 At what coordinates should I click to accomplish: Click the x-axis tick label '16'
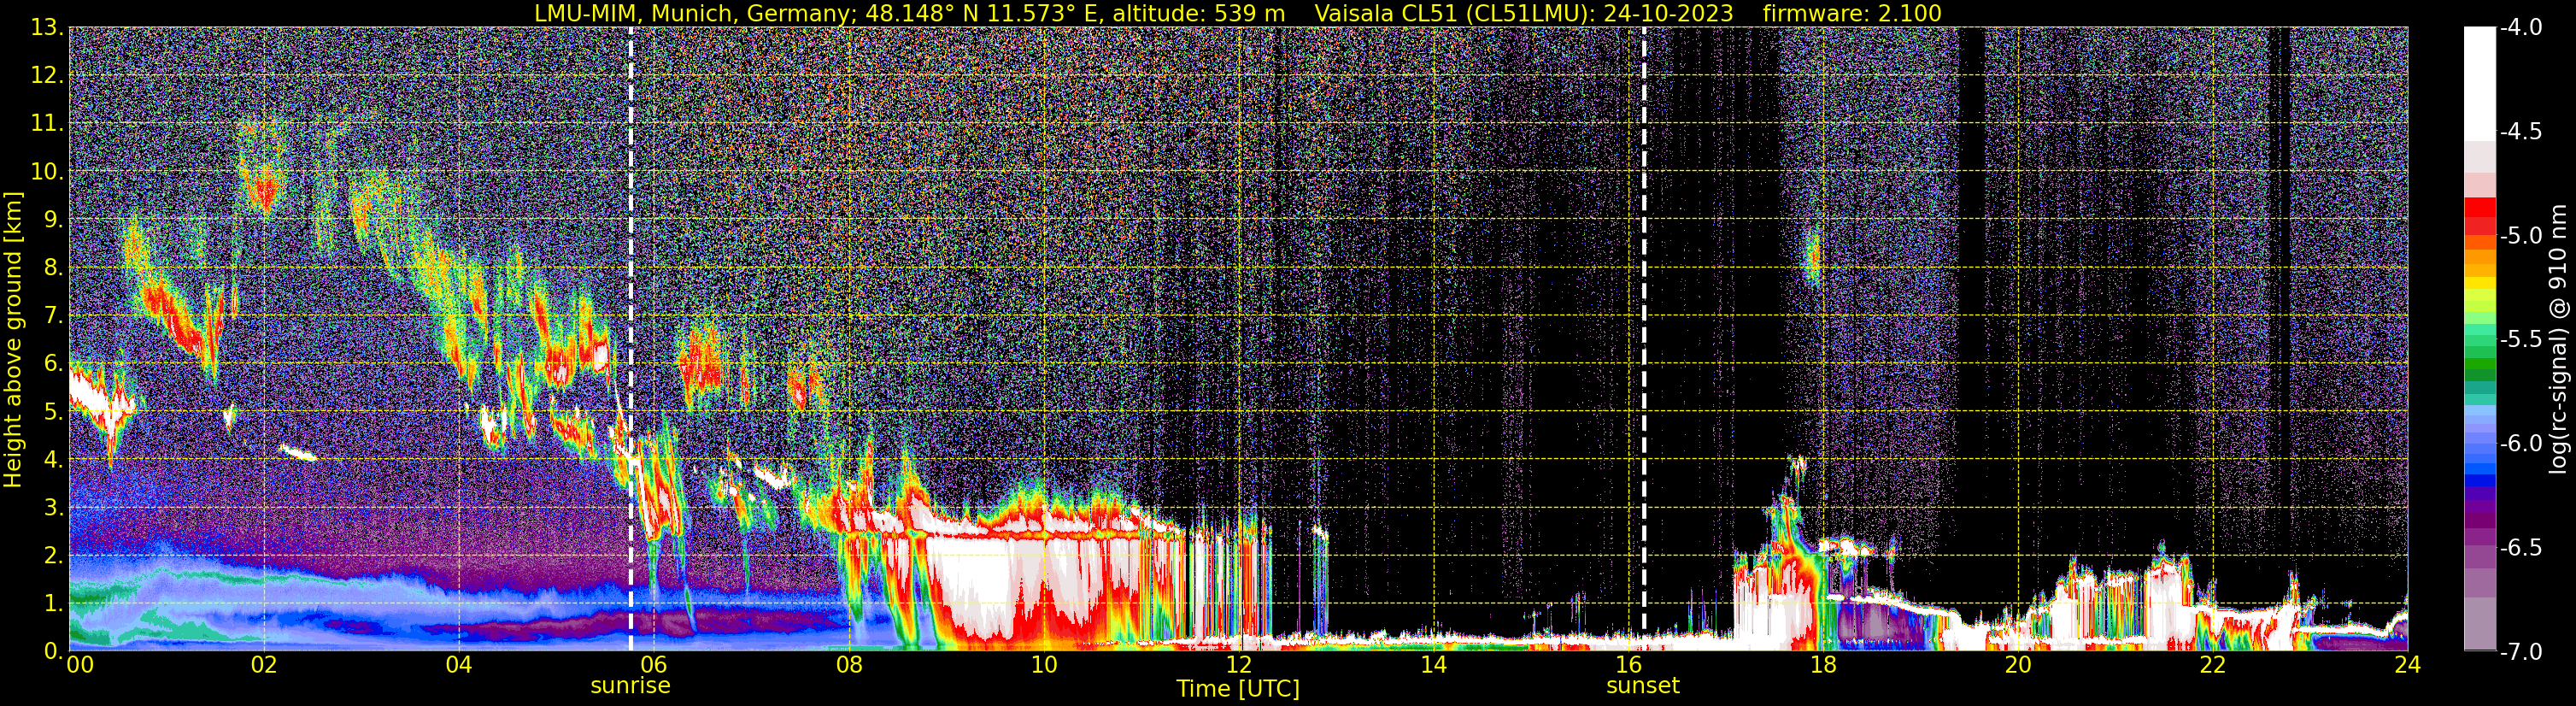point(1629,665)
